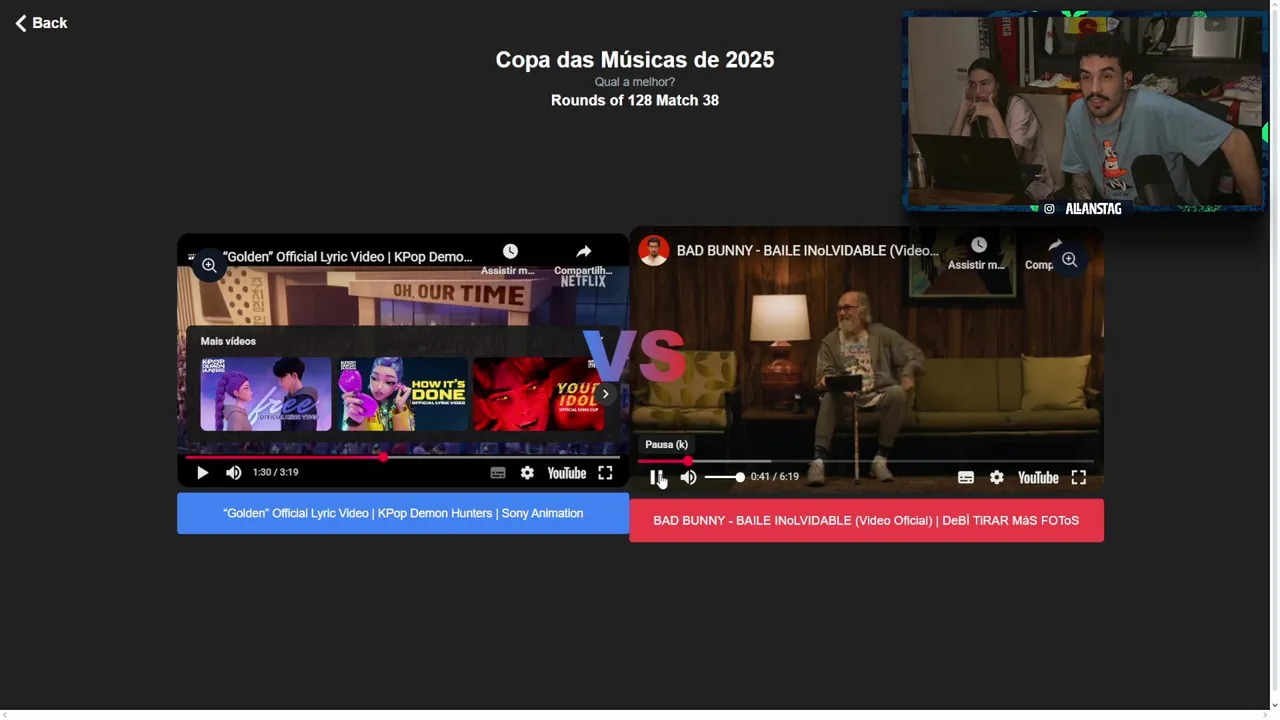
Task: Click Compartilhar on the Golden video
Action: point(583,258)
